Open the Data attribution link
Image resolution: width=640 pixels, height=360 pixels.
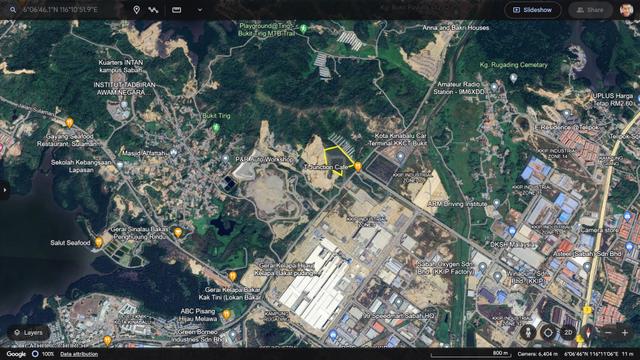pyautogui.click(x=79, y=354)
